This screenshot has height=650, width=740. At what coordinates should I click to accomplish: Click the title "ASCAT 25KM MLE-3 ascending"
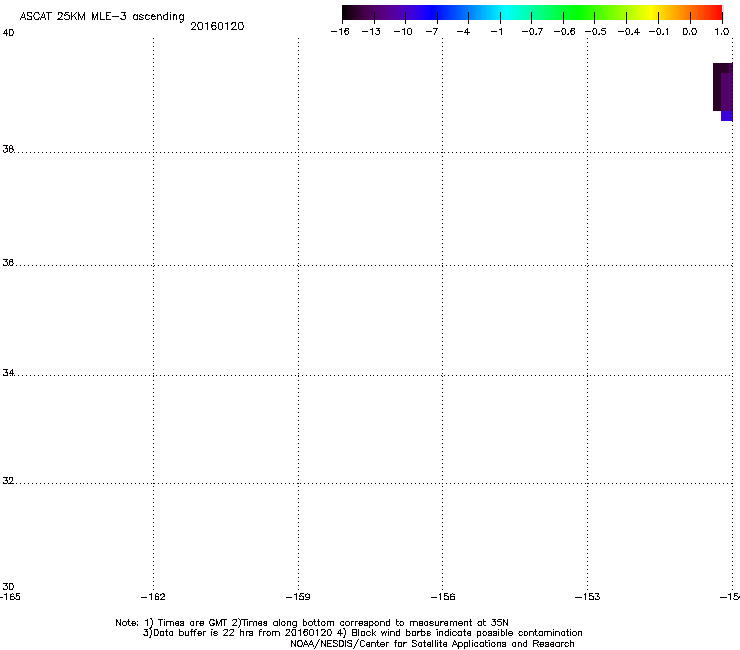click(x=102, y=17)
